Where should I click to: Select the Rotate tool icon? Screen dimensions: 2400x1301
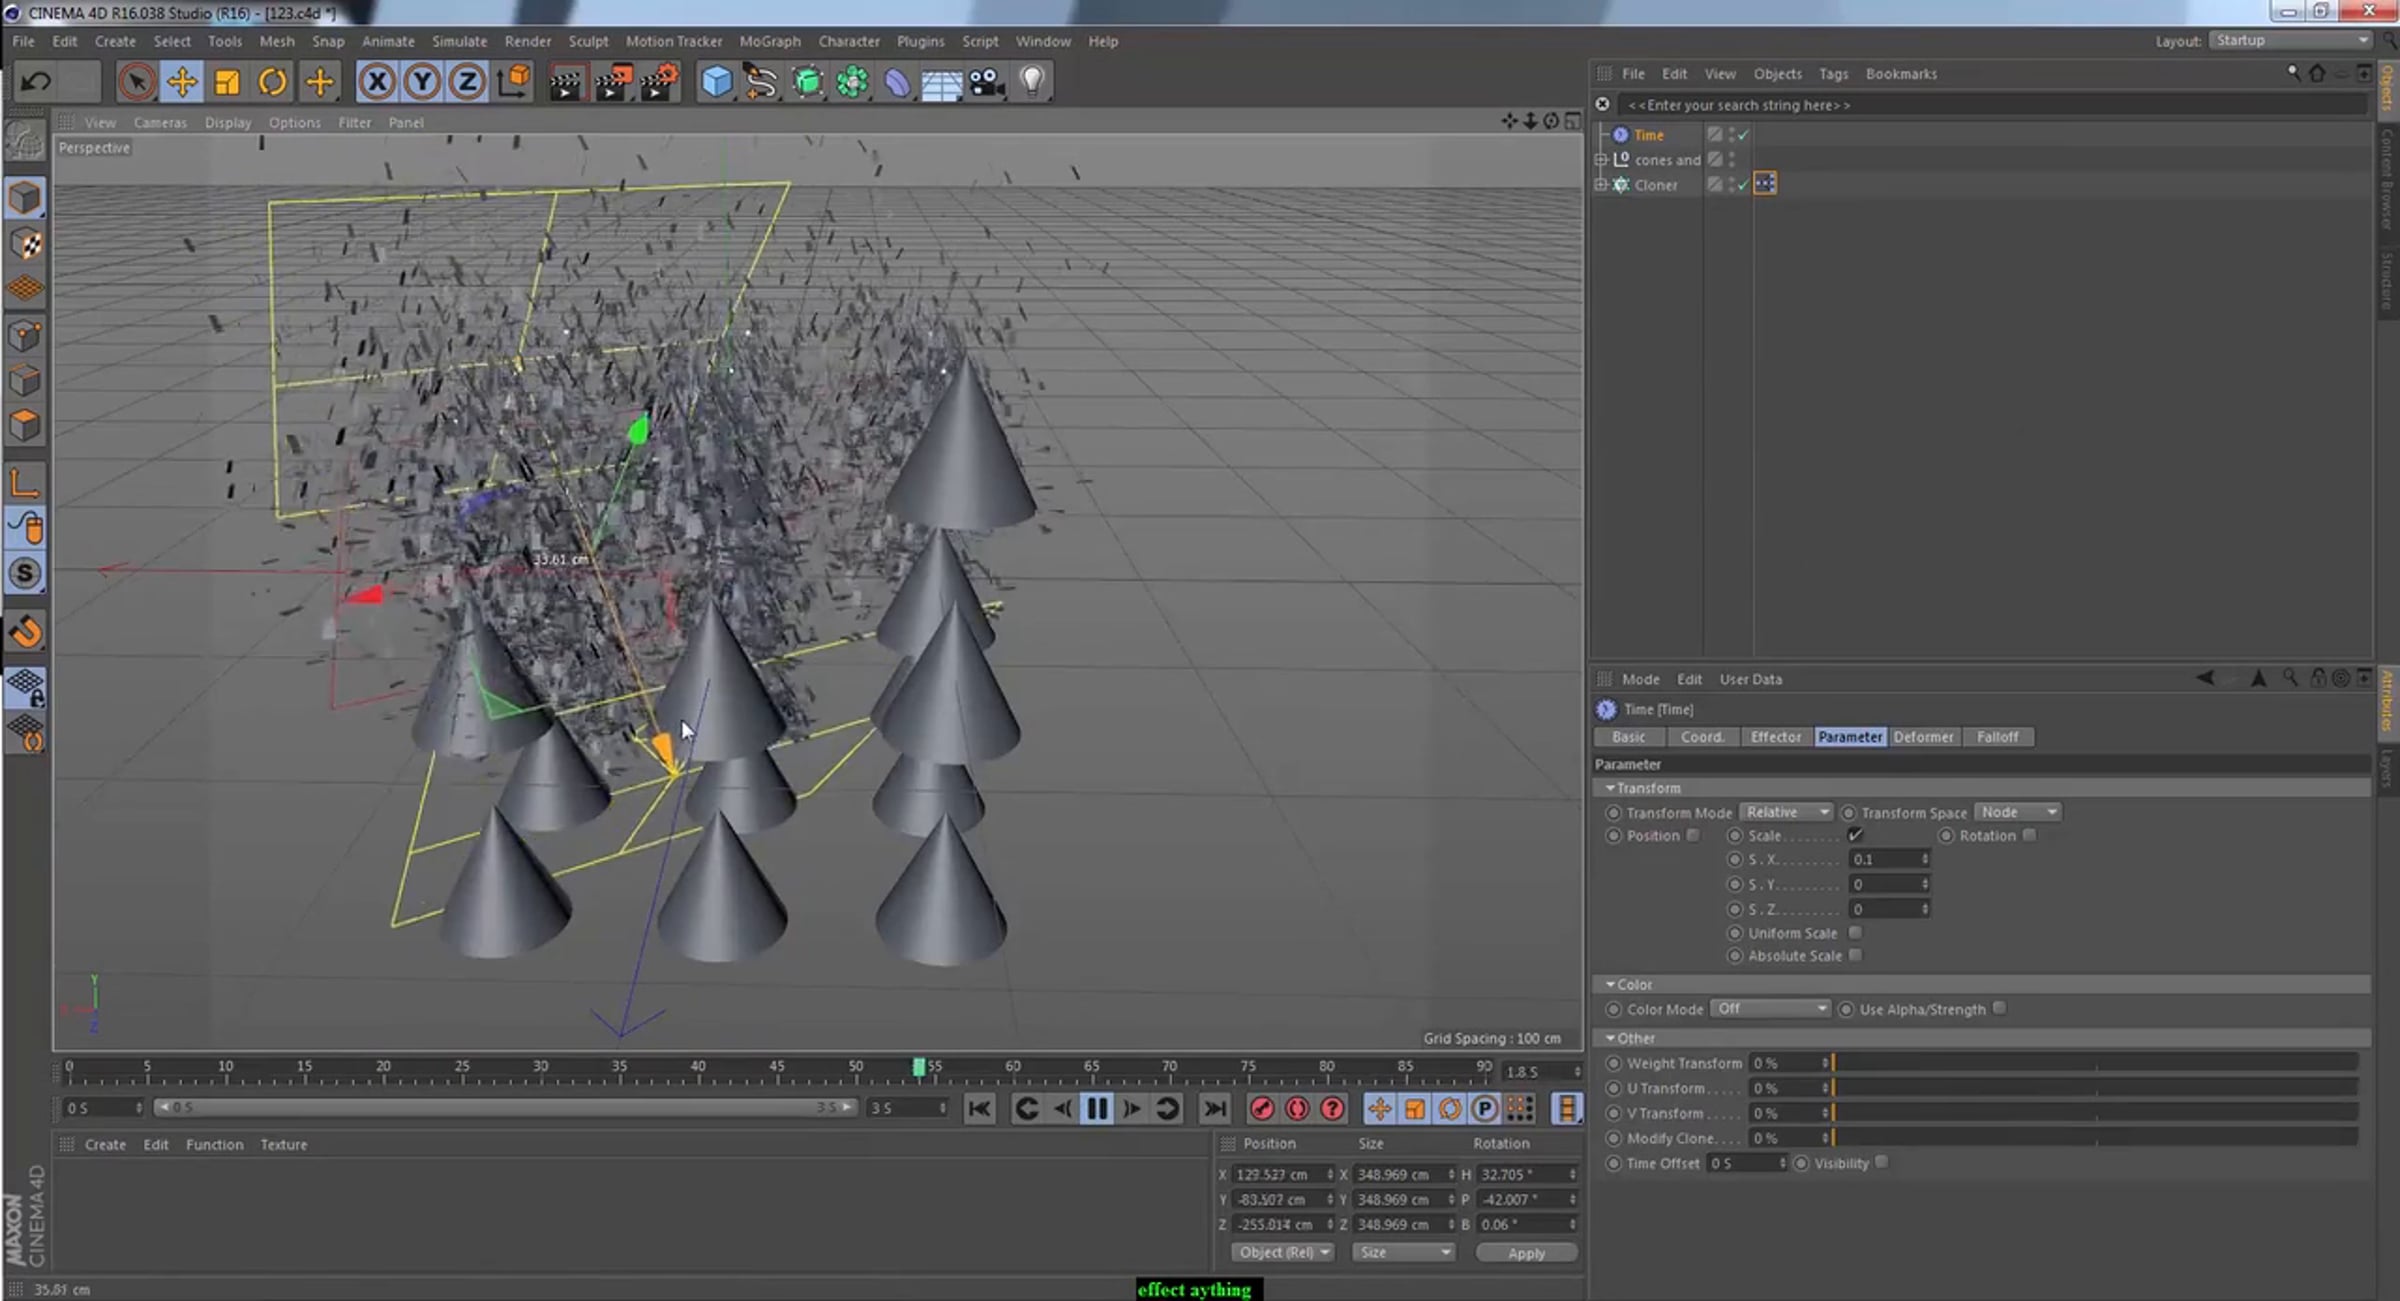272,82
